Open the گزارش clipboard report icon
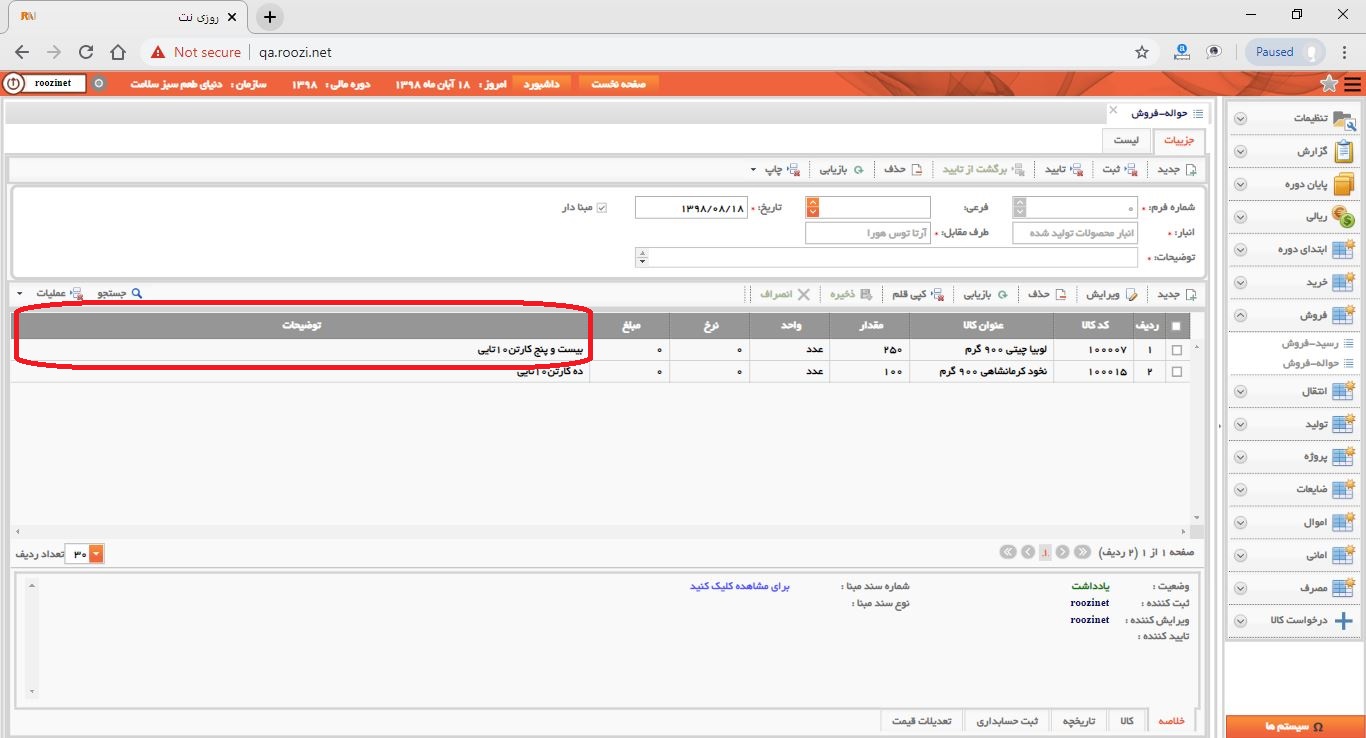The height and width of the screenshot is (738, 1366). pyautogui.click(x=1344, y=151)
